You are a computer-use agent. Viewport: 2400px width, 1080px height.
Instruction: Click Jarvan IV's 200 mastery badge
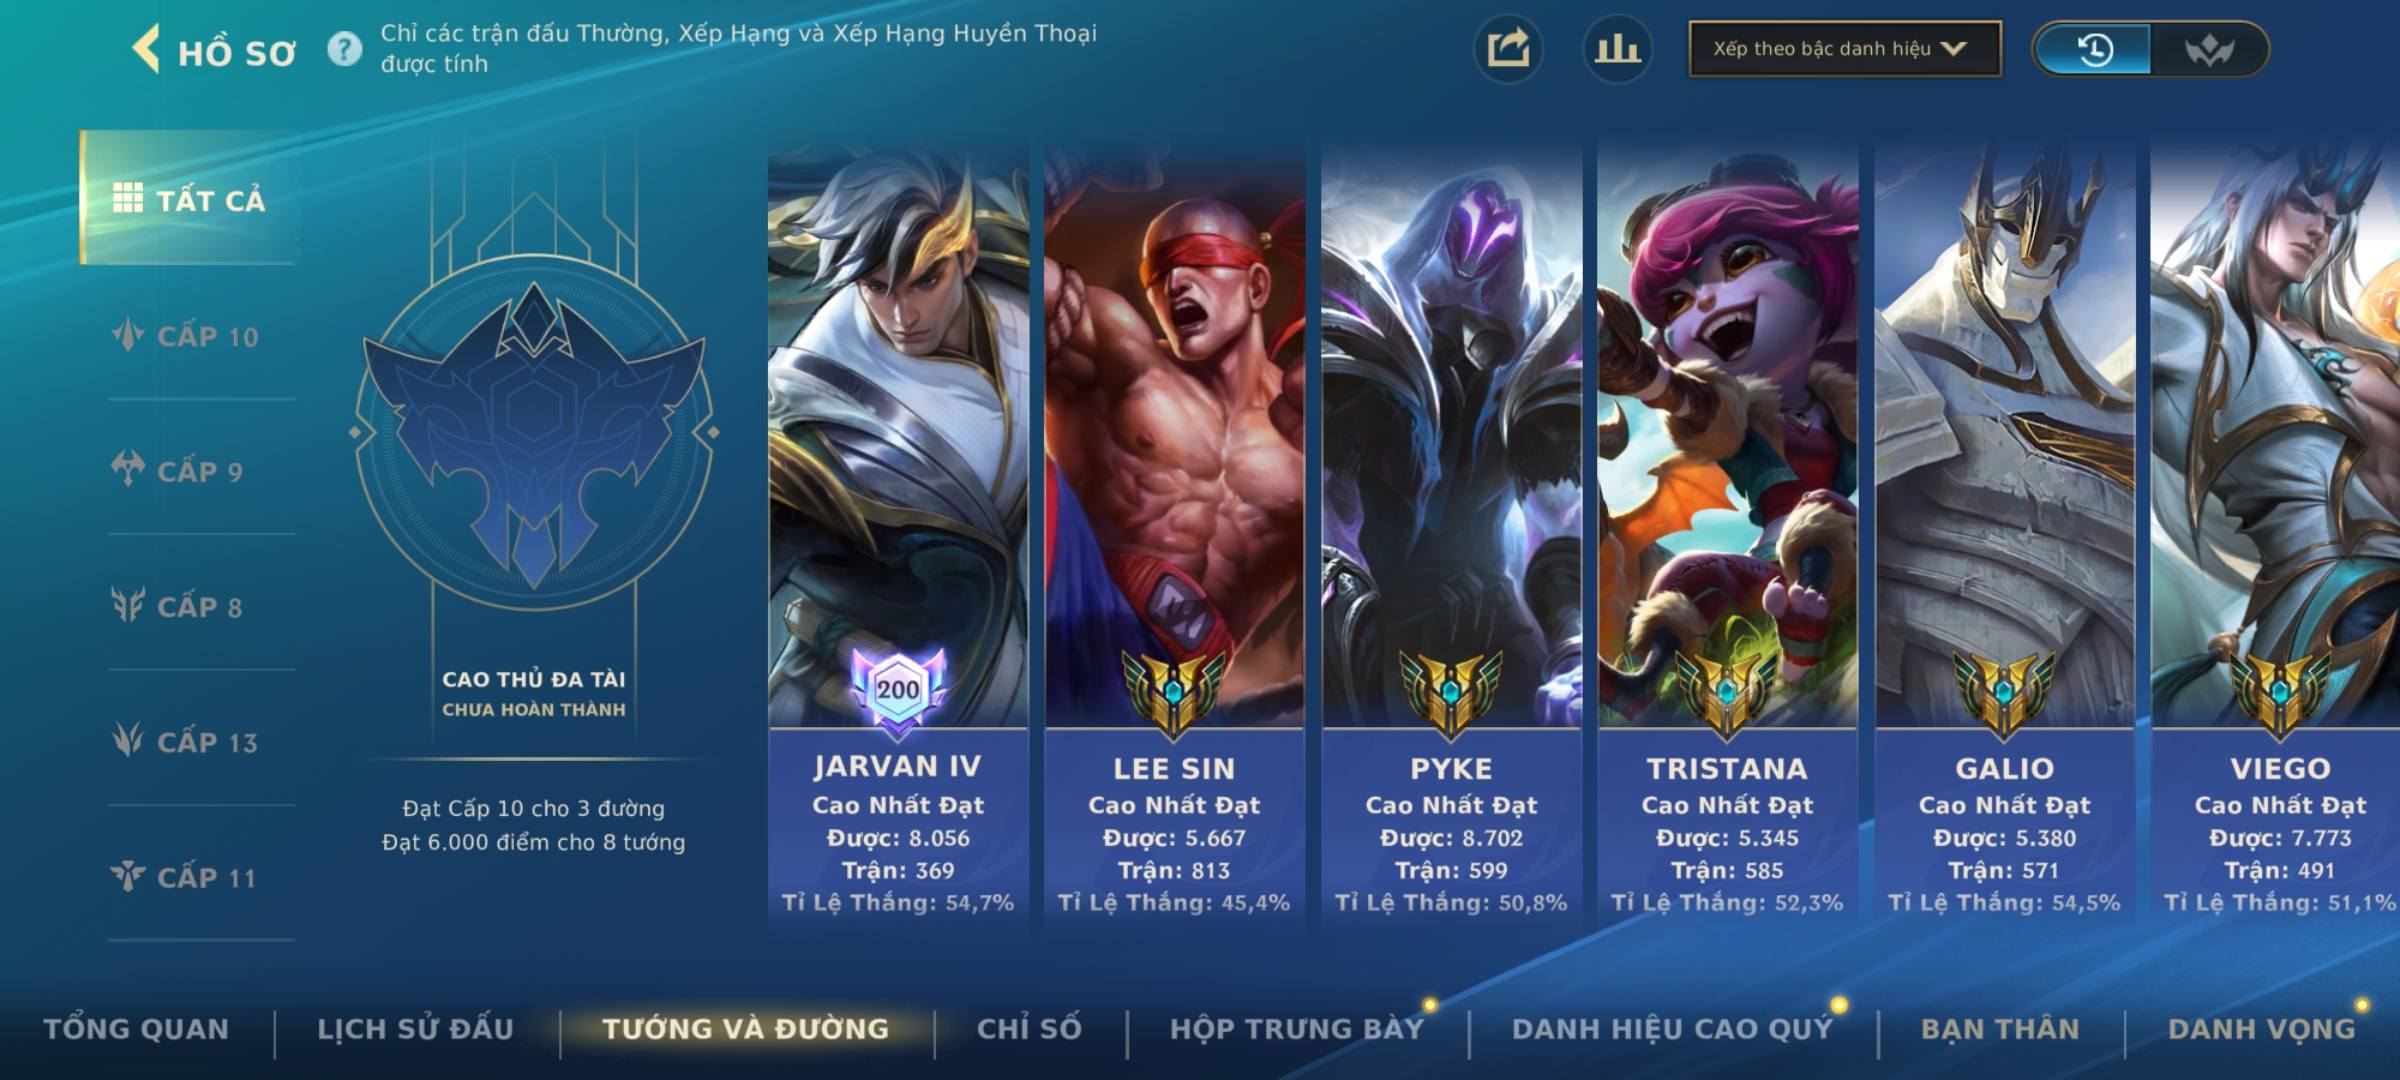(x=898, y=689)
